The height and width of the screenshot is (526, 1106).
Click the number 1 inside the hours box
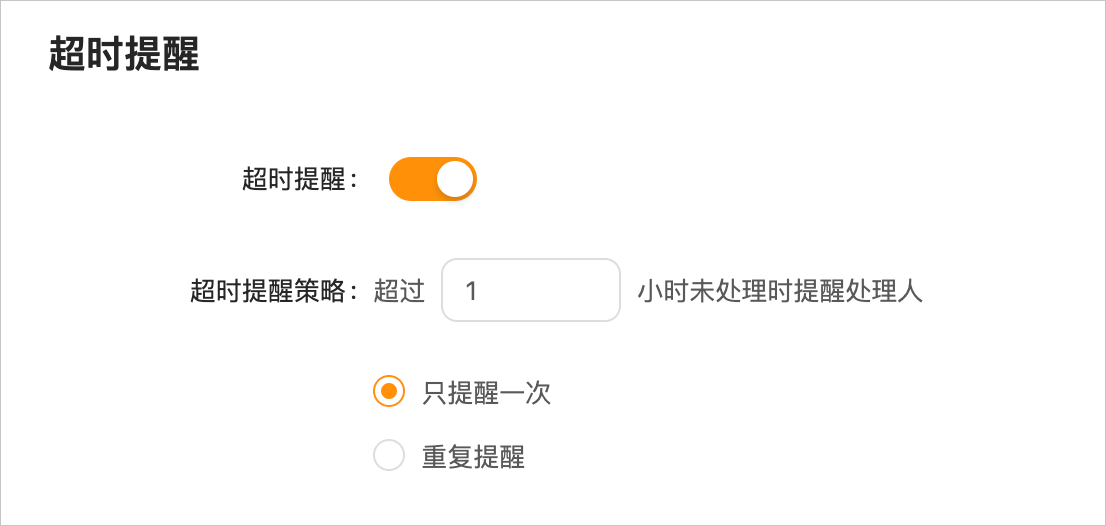pyautogui.click(x=471, y=290)
